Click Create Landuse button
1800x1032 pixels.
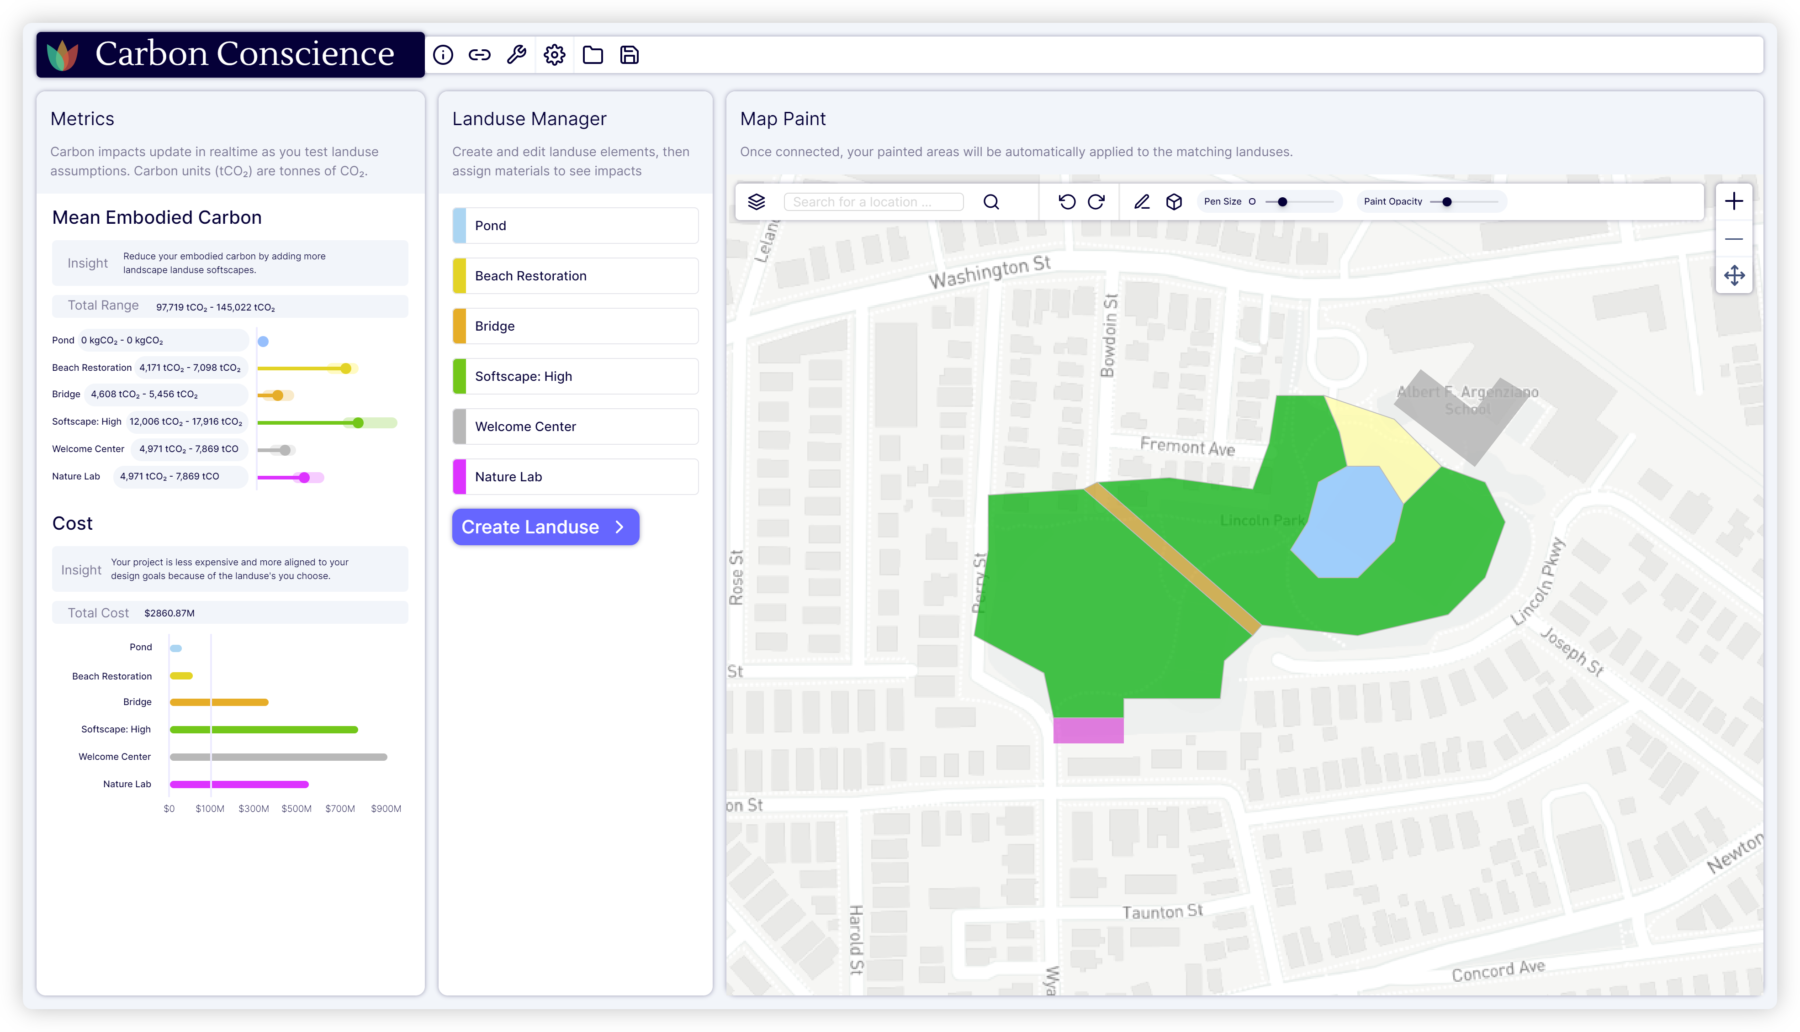tap(545, 527)
